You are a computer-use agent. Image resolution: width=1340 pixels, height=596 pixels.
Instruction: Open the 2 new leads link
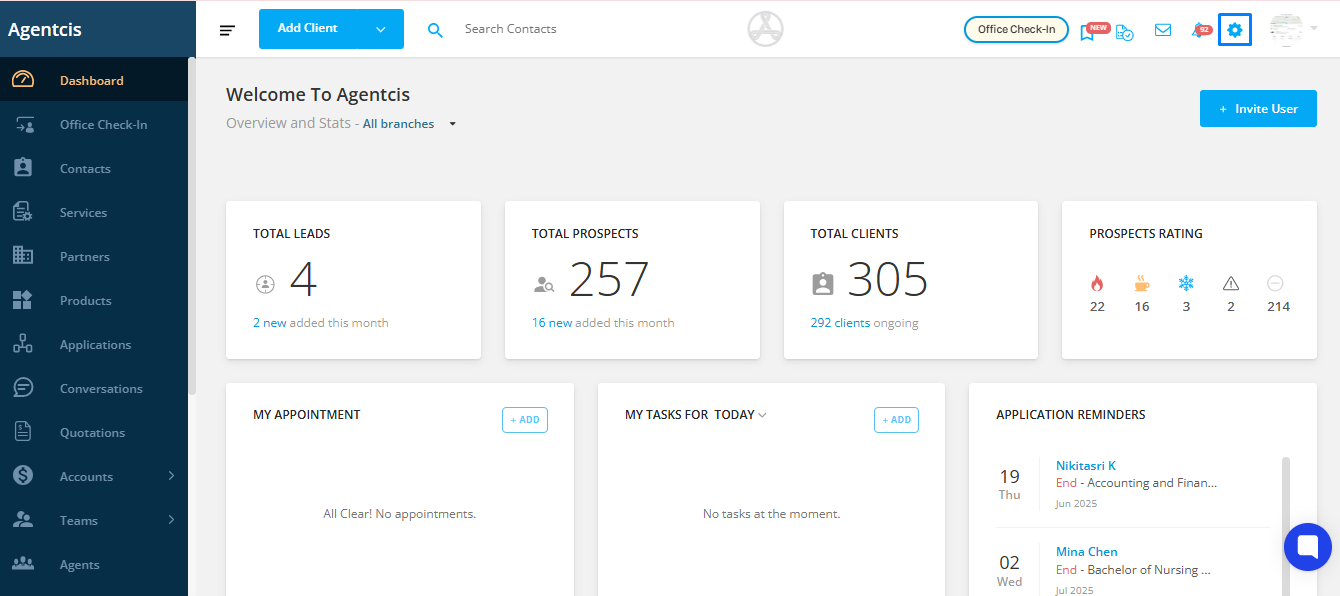tap(270, 323)
